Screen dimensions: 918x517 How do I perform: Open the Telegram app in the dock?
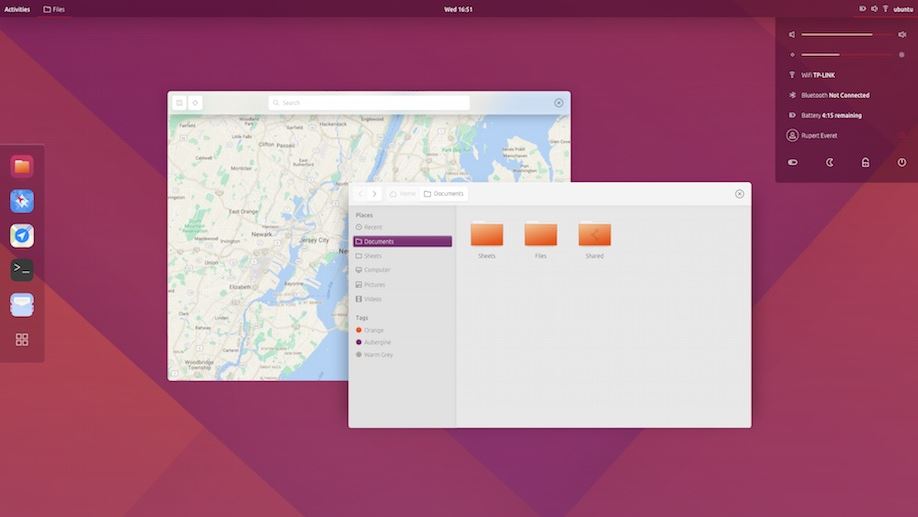(x=22, y=235)
